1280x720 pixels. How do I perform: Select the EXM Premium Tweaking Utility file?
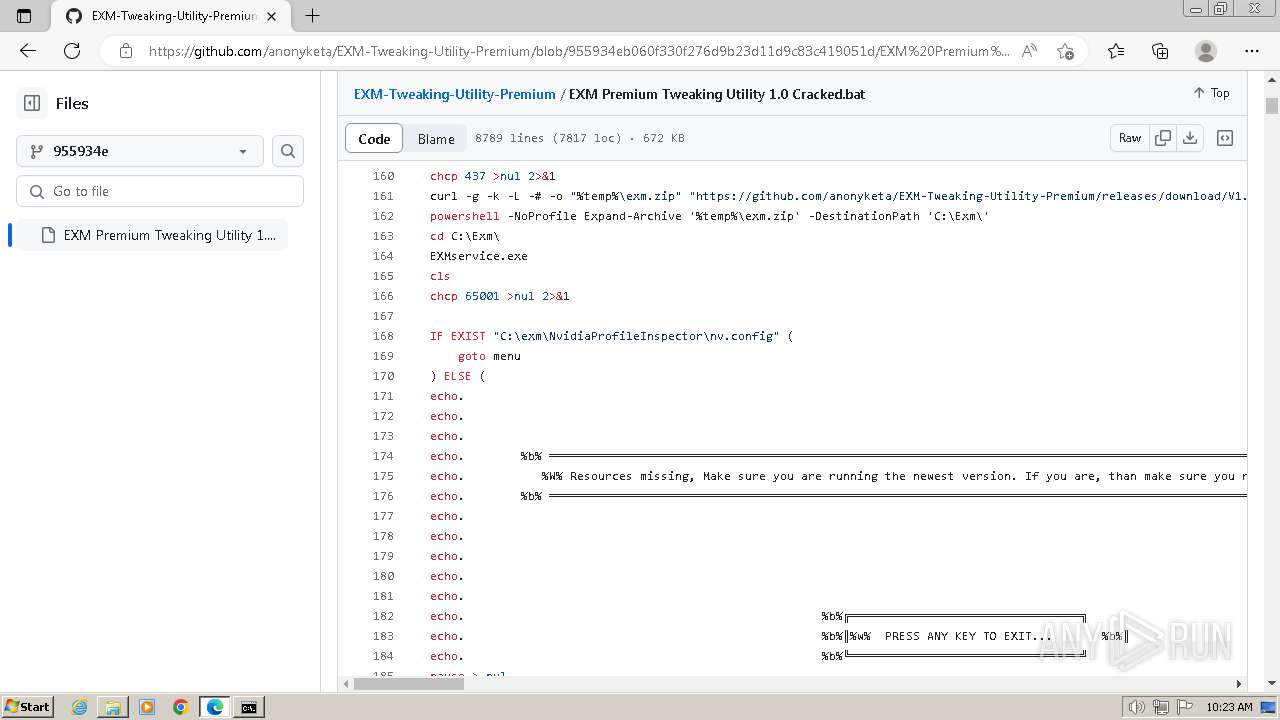[153, 235]
